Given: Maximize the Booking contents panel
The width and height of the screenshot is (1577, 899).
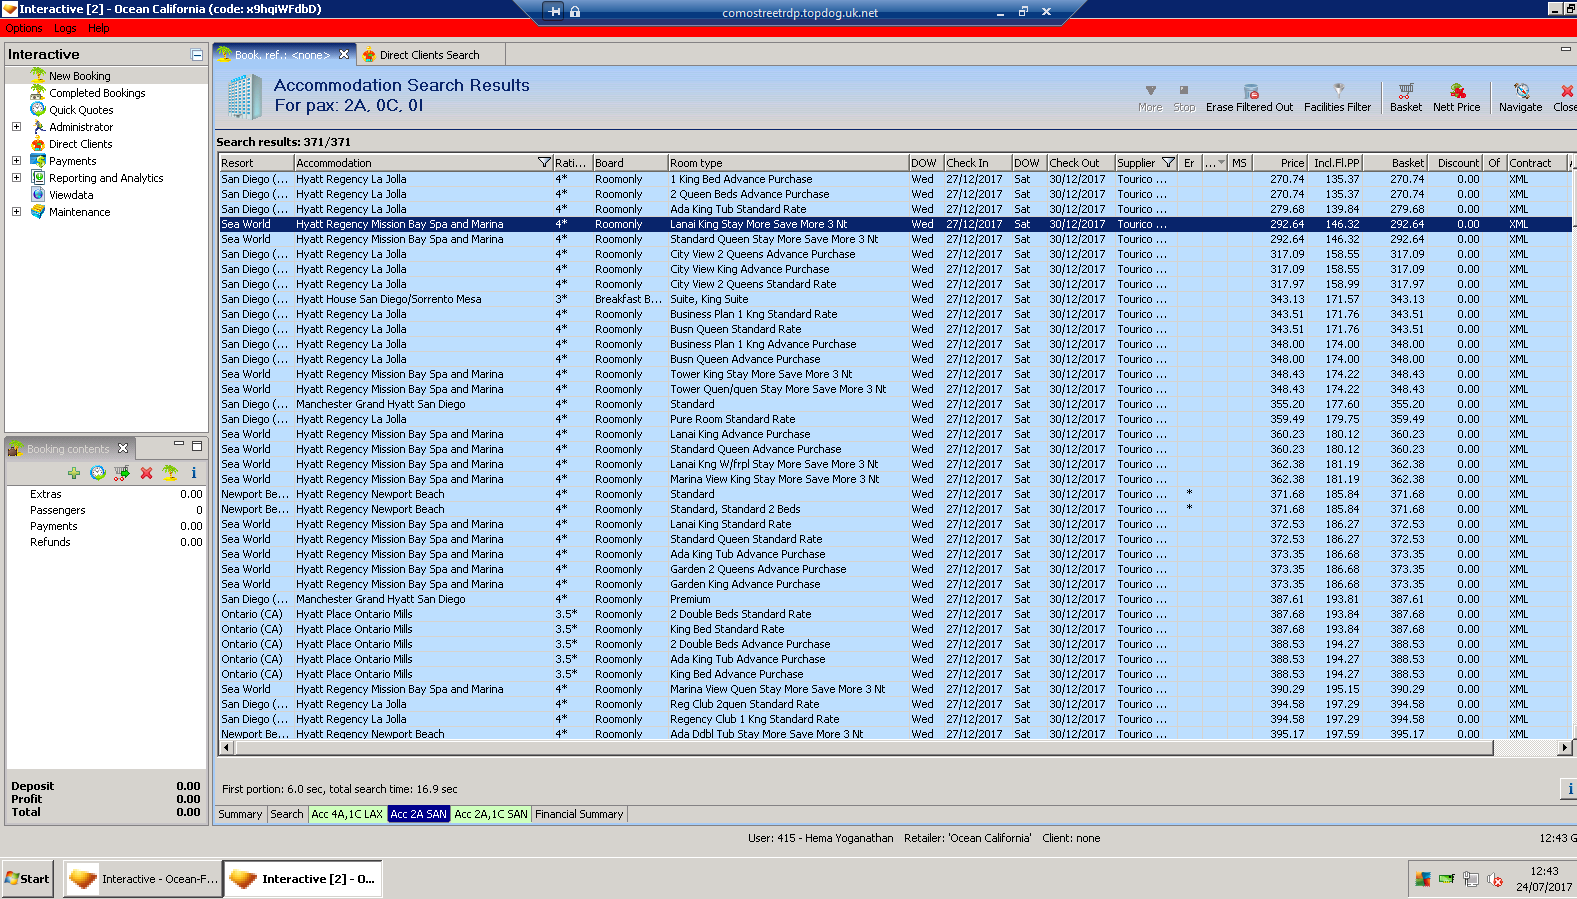Looking at the screenshot, I should coord(197,445).
